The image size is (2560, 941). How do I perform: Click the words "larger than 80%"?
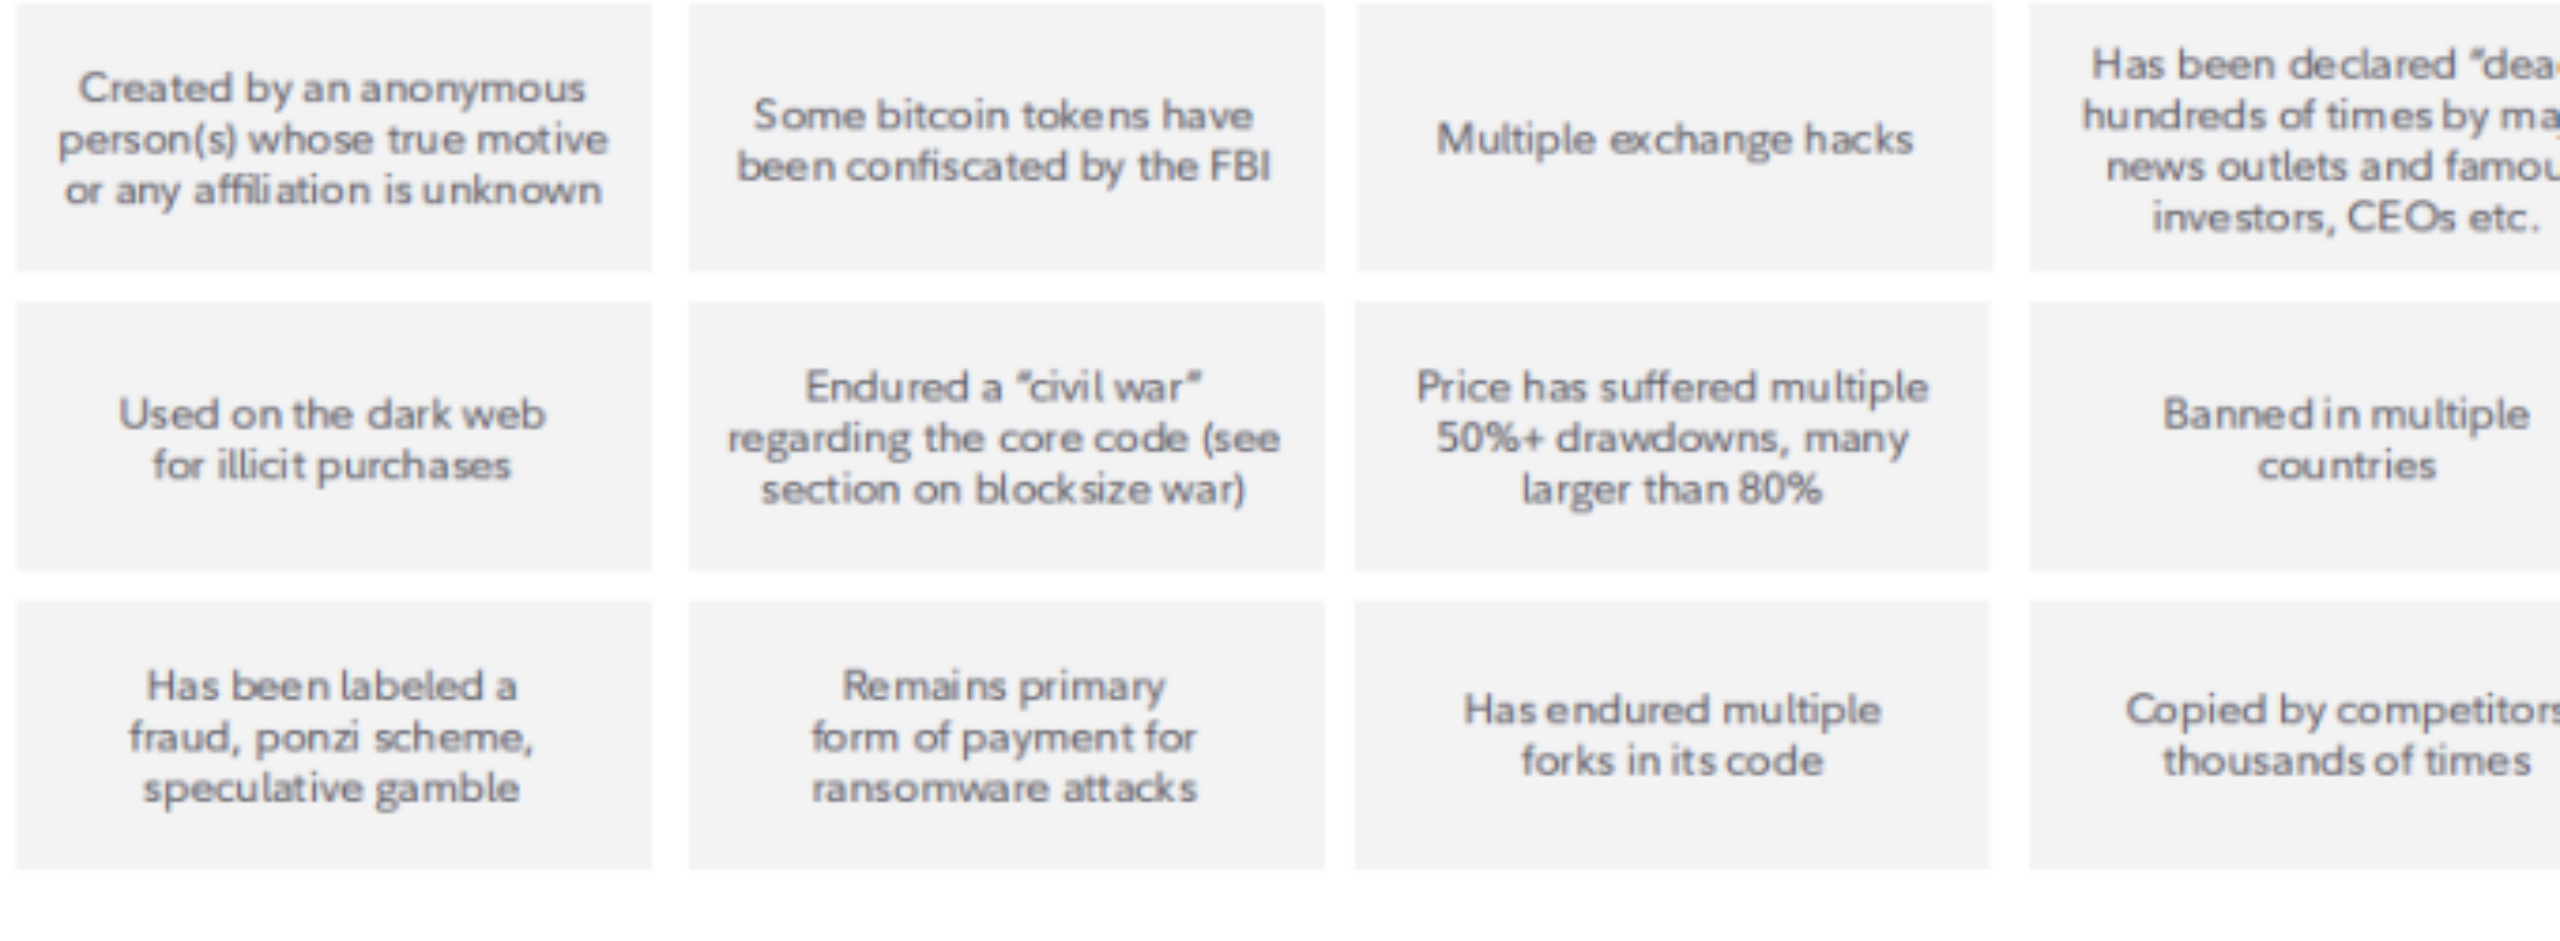[x=1671, y=490]
